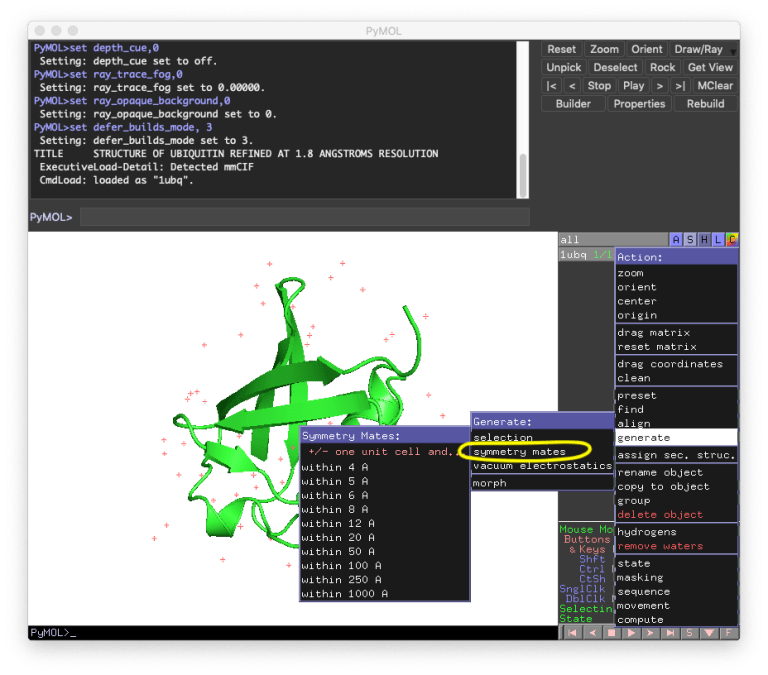The height and width of the screenshot is (675, 768).
Task: Click the square stop icon in bottom bar
Action: click(x=611, y=633)
